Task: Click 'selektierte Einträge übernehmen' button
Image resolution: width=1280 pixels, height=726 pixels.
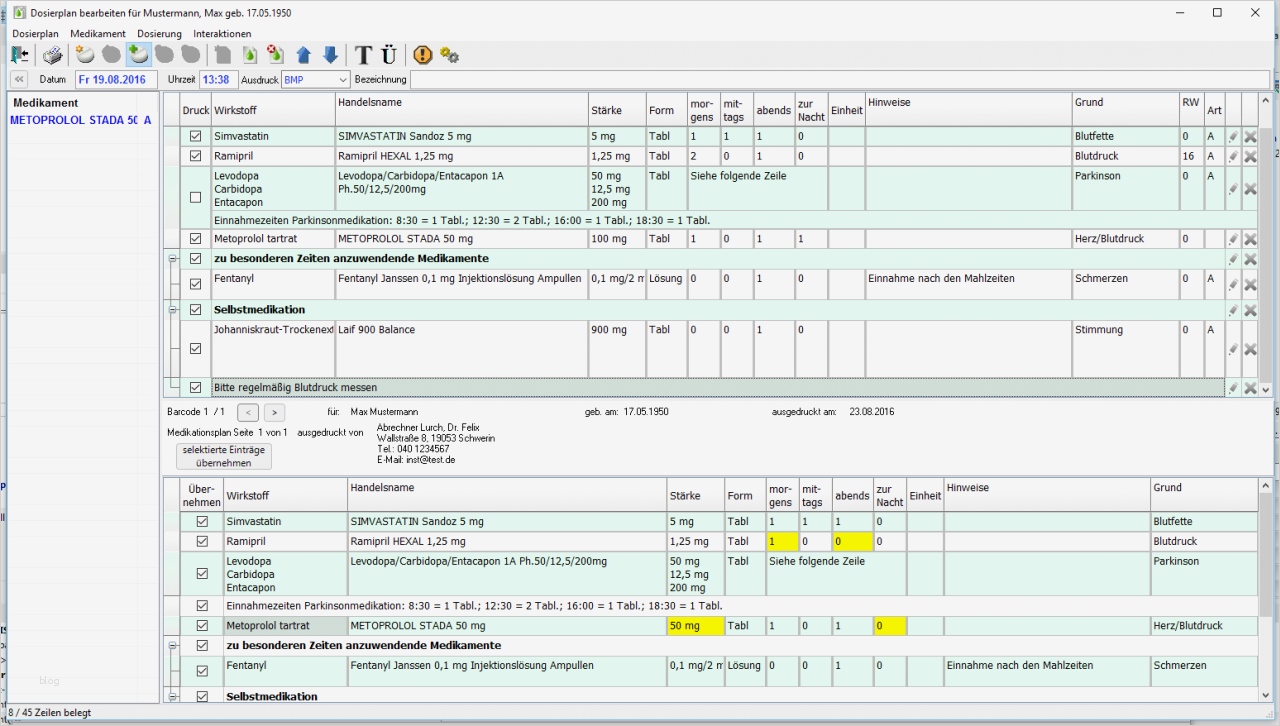Action: pyautogui.click(x=223, y=457)
